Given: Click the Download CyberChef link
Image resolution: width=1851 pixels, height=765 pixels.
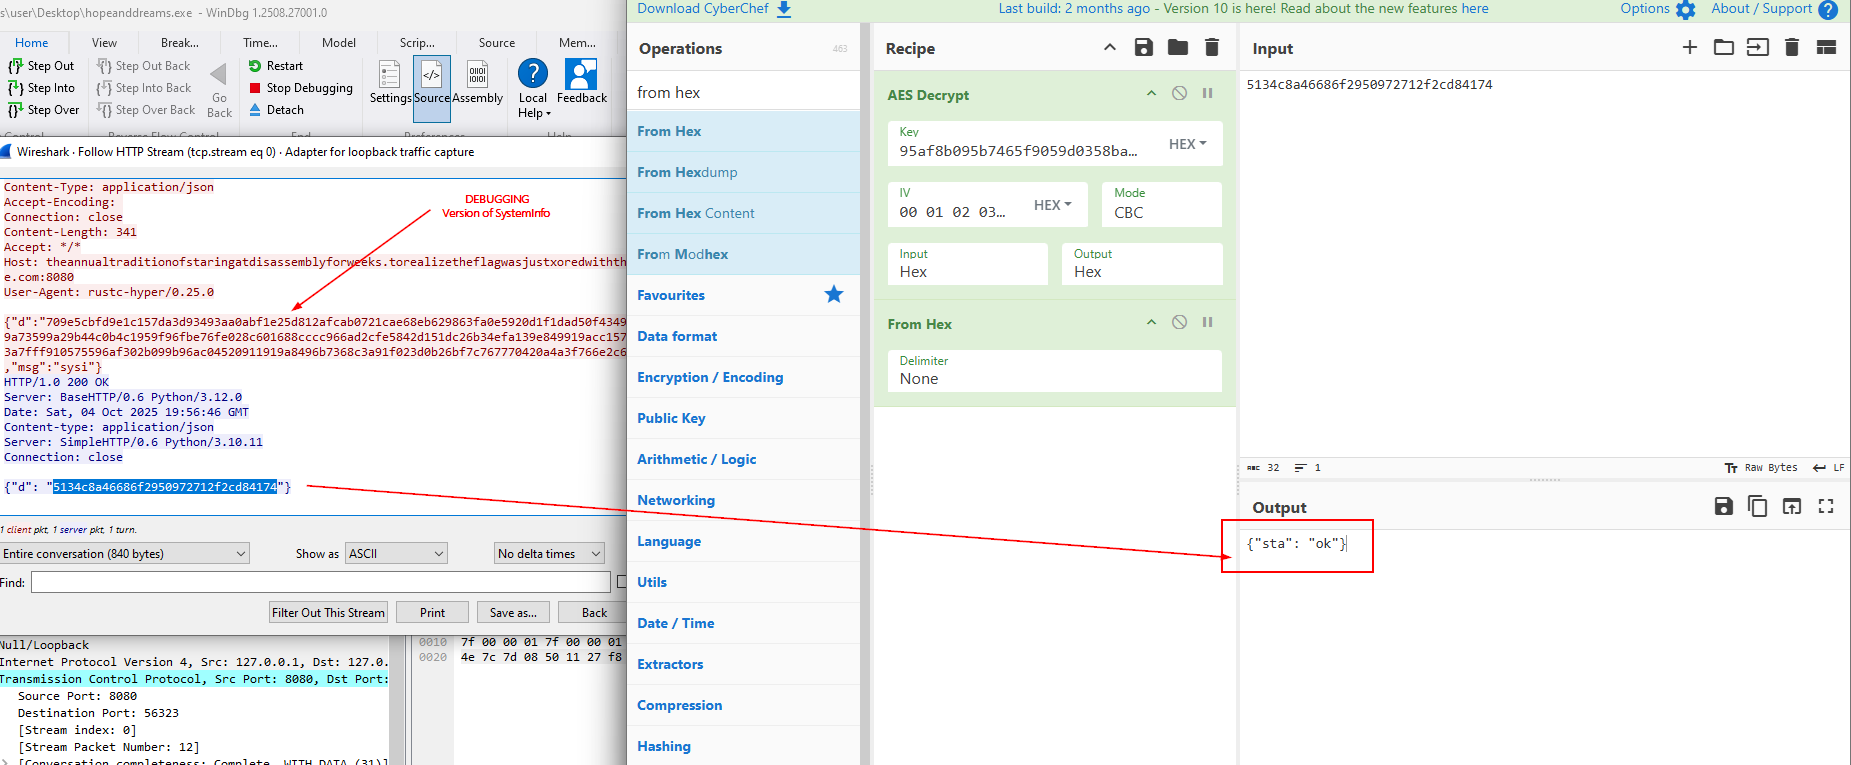Looking at the screenshot, I should [713, 9].
